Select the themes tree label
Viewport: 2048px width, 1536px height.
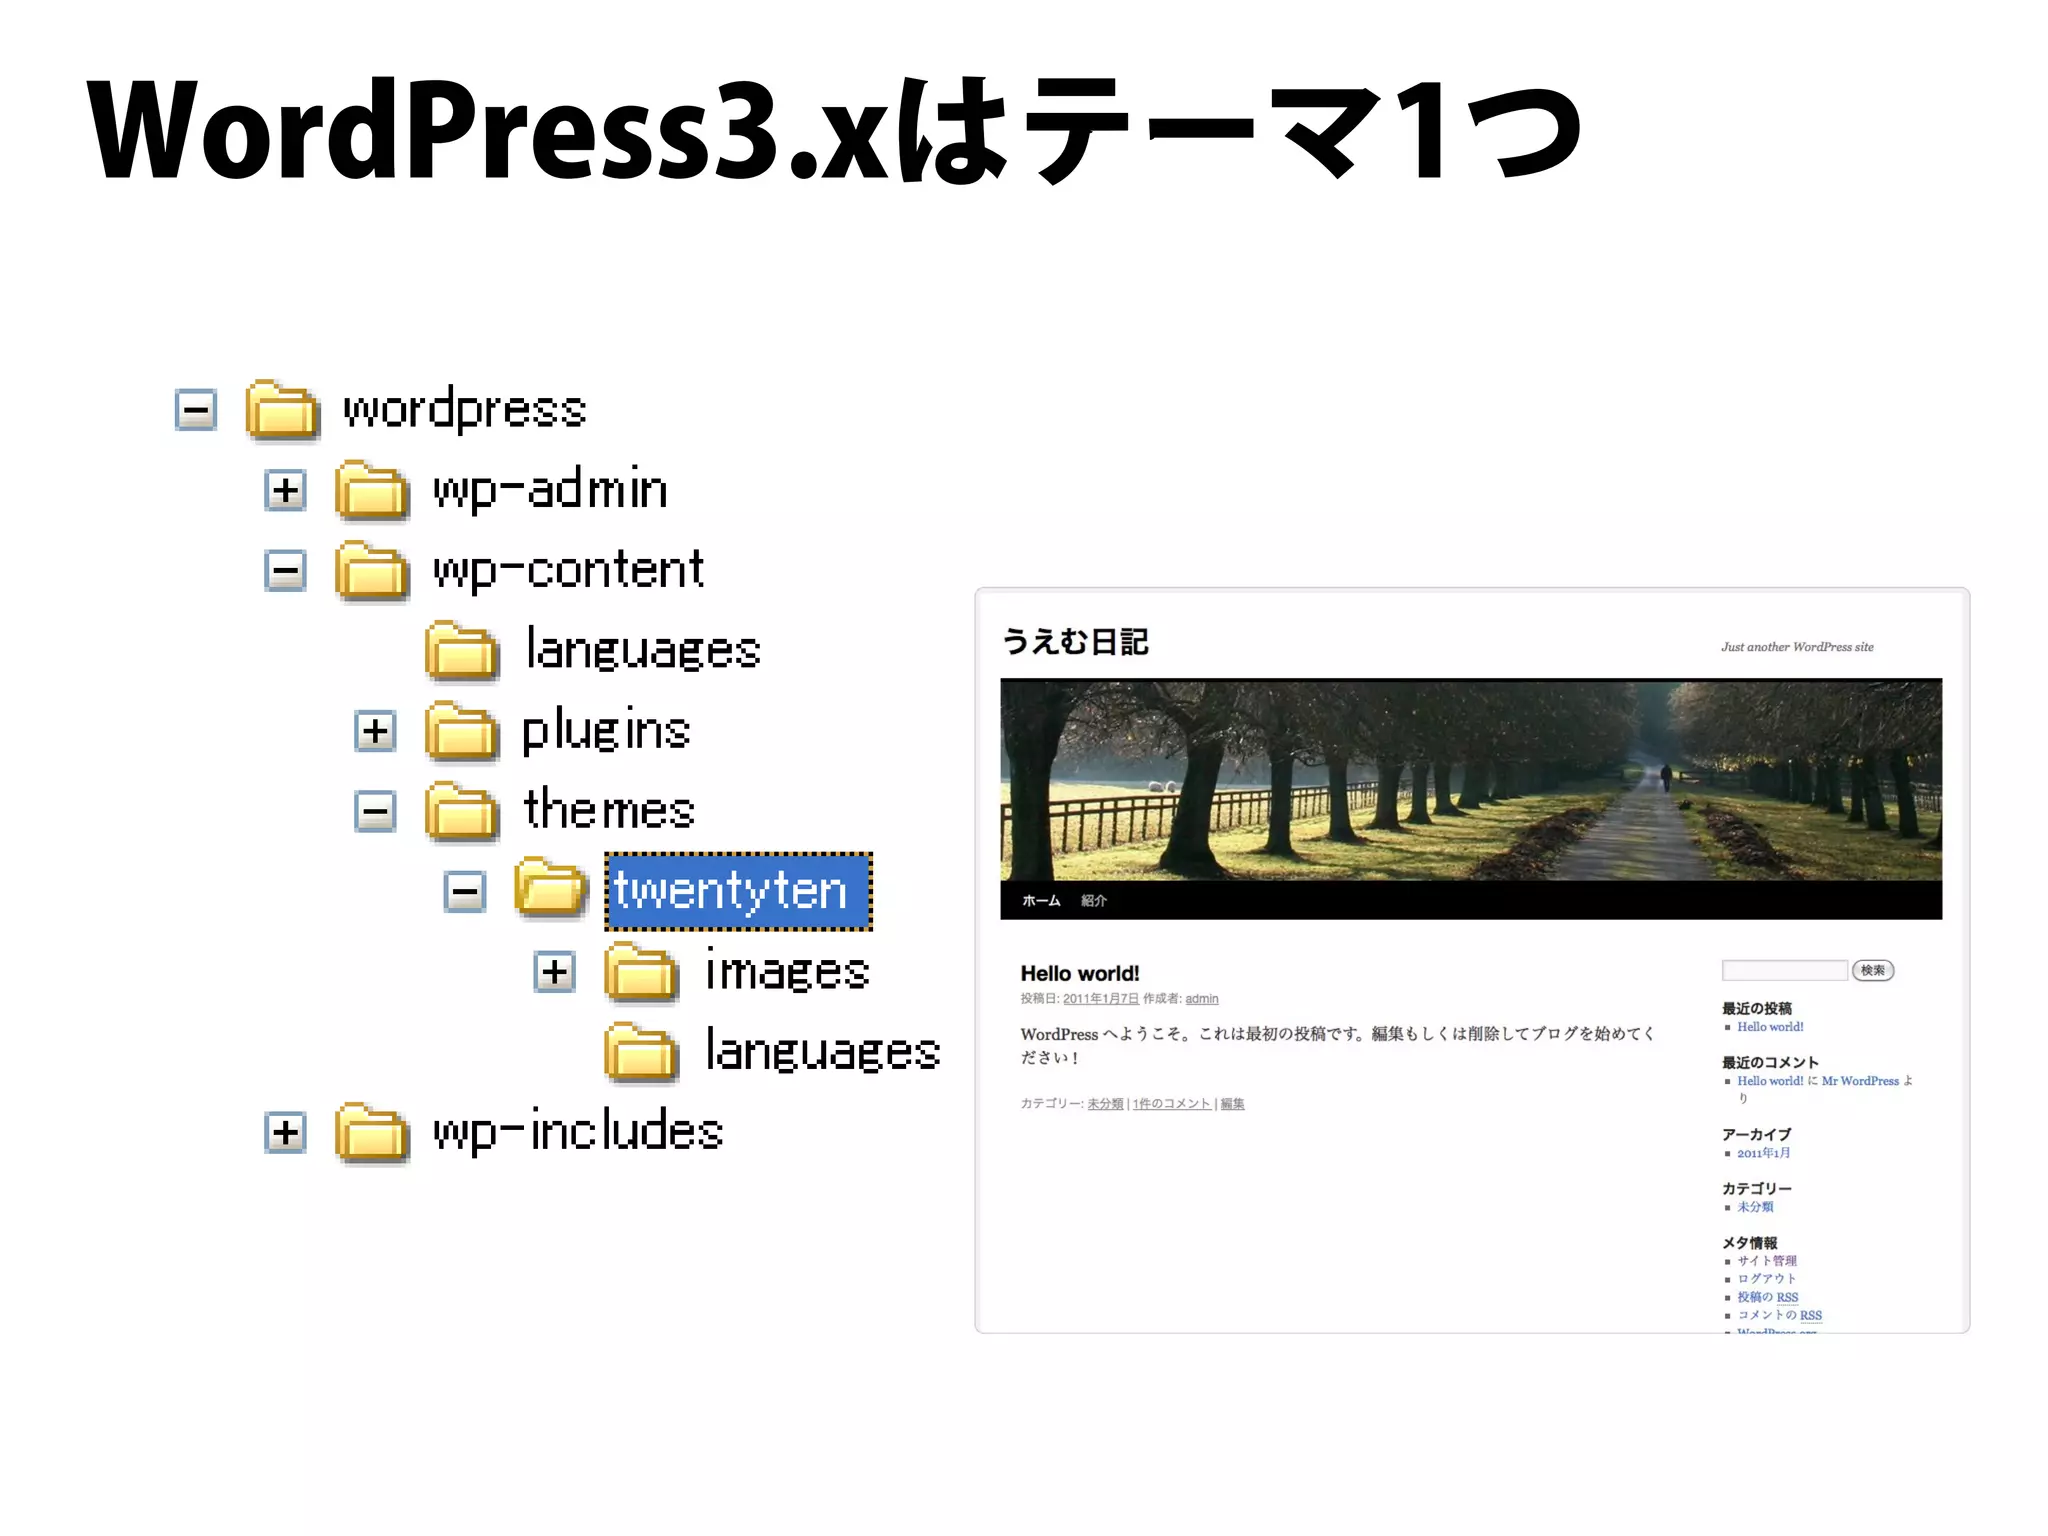coord(609,810)
